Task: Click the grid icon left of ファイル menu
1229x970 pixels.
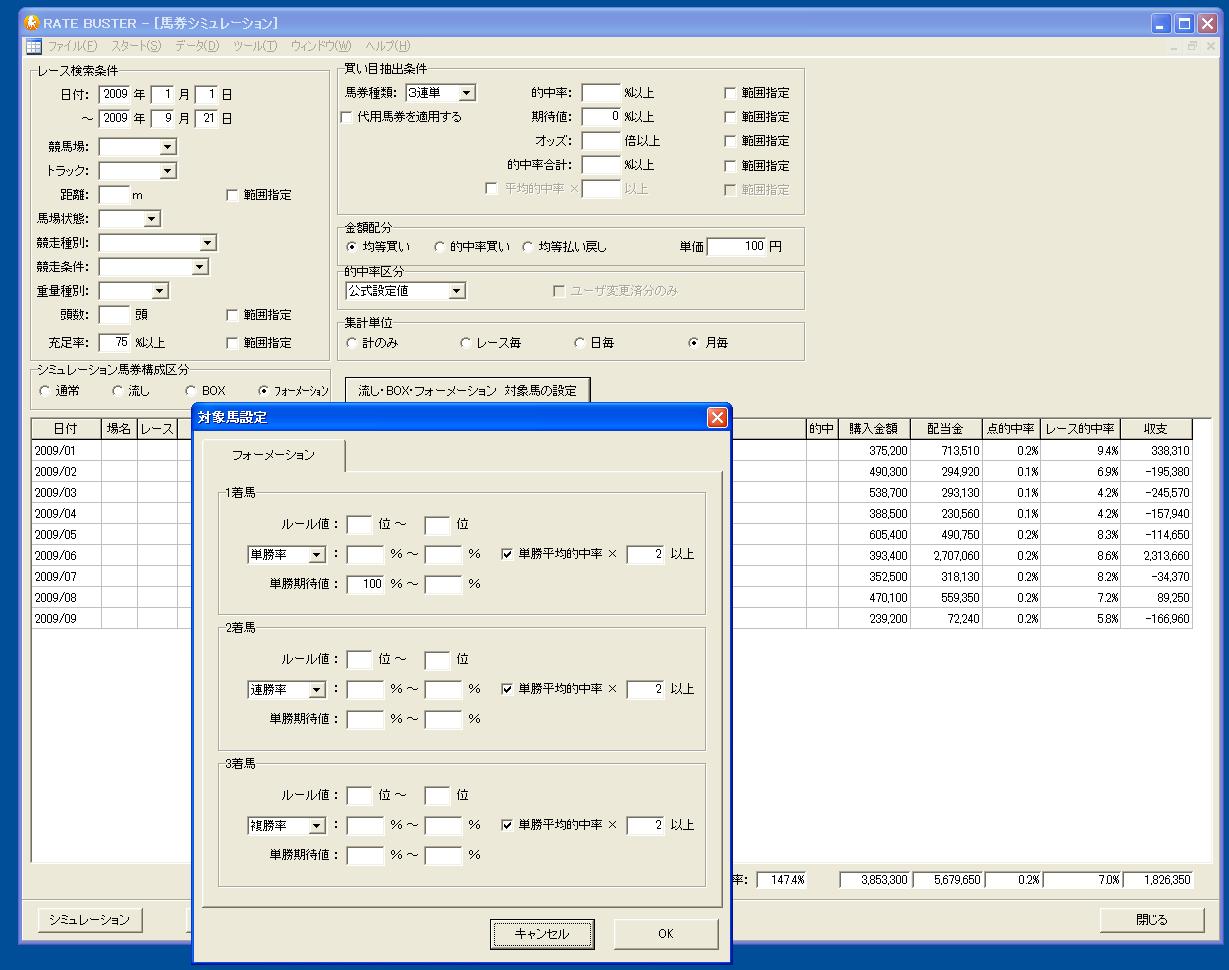Action: (33, 46)
